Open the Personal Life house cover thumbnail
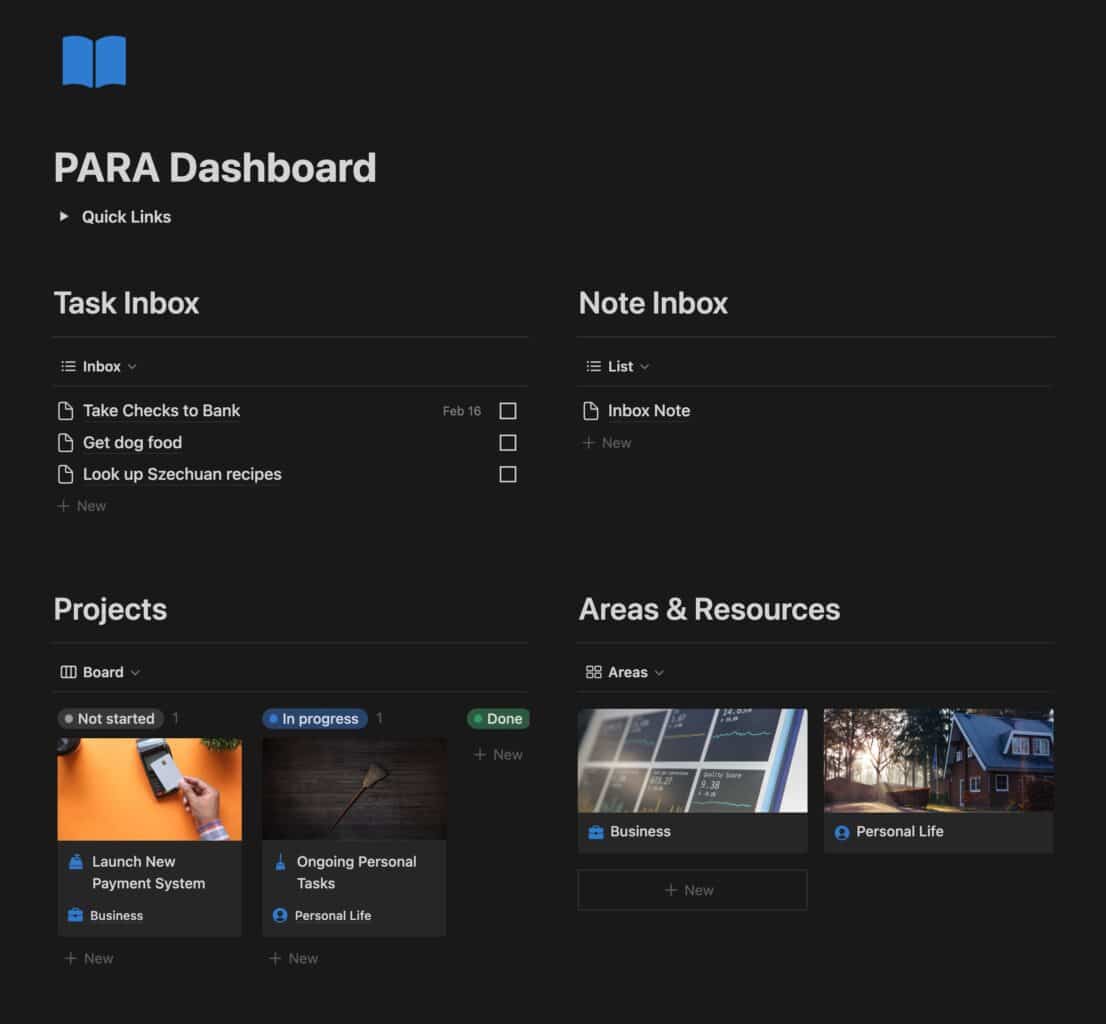Viewport: 1106px width, 1024px height. coord(938,760)
